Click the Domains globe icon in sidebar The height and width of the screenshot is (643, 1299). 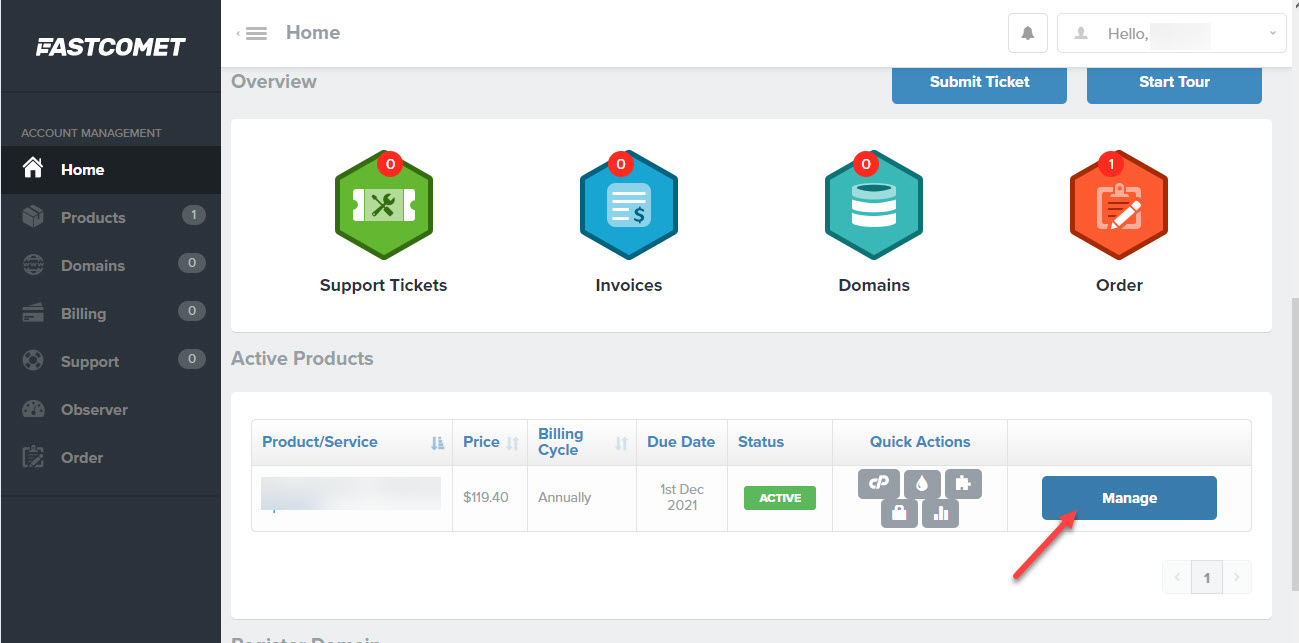33,265
